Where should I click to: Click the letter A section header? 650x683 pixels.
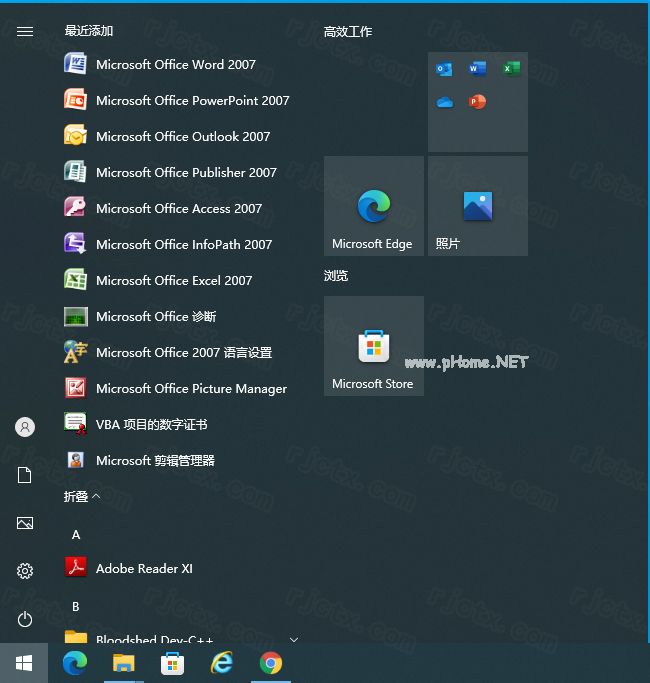click(x=76, y=534)
